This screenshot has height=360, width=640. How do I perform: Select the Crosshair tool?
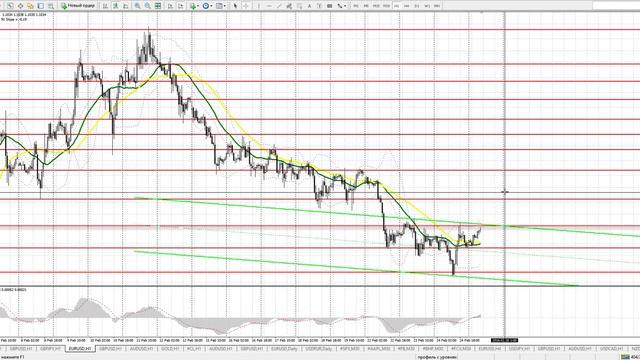(246, 6)
